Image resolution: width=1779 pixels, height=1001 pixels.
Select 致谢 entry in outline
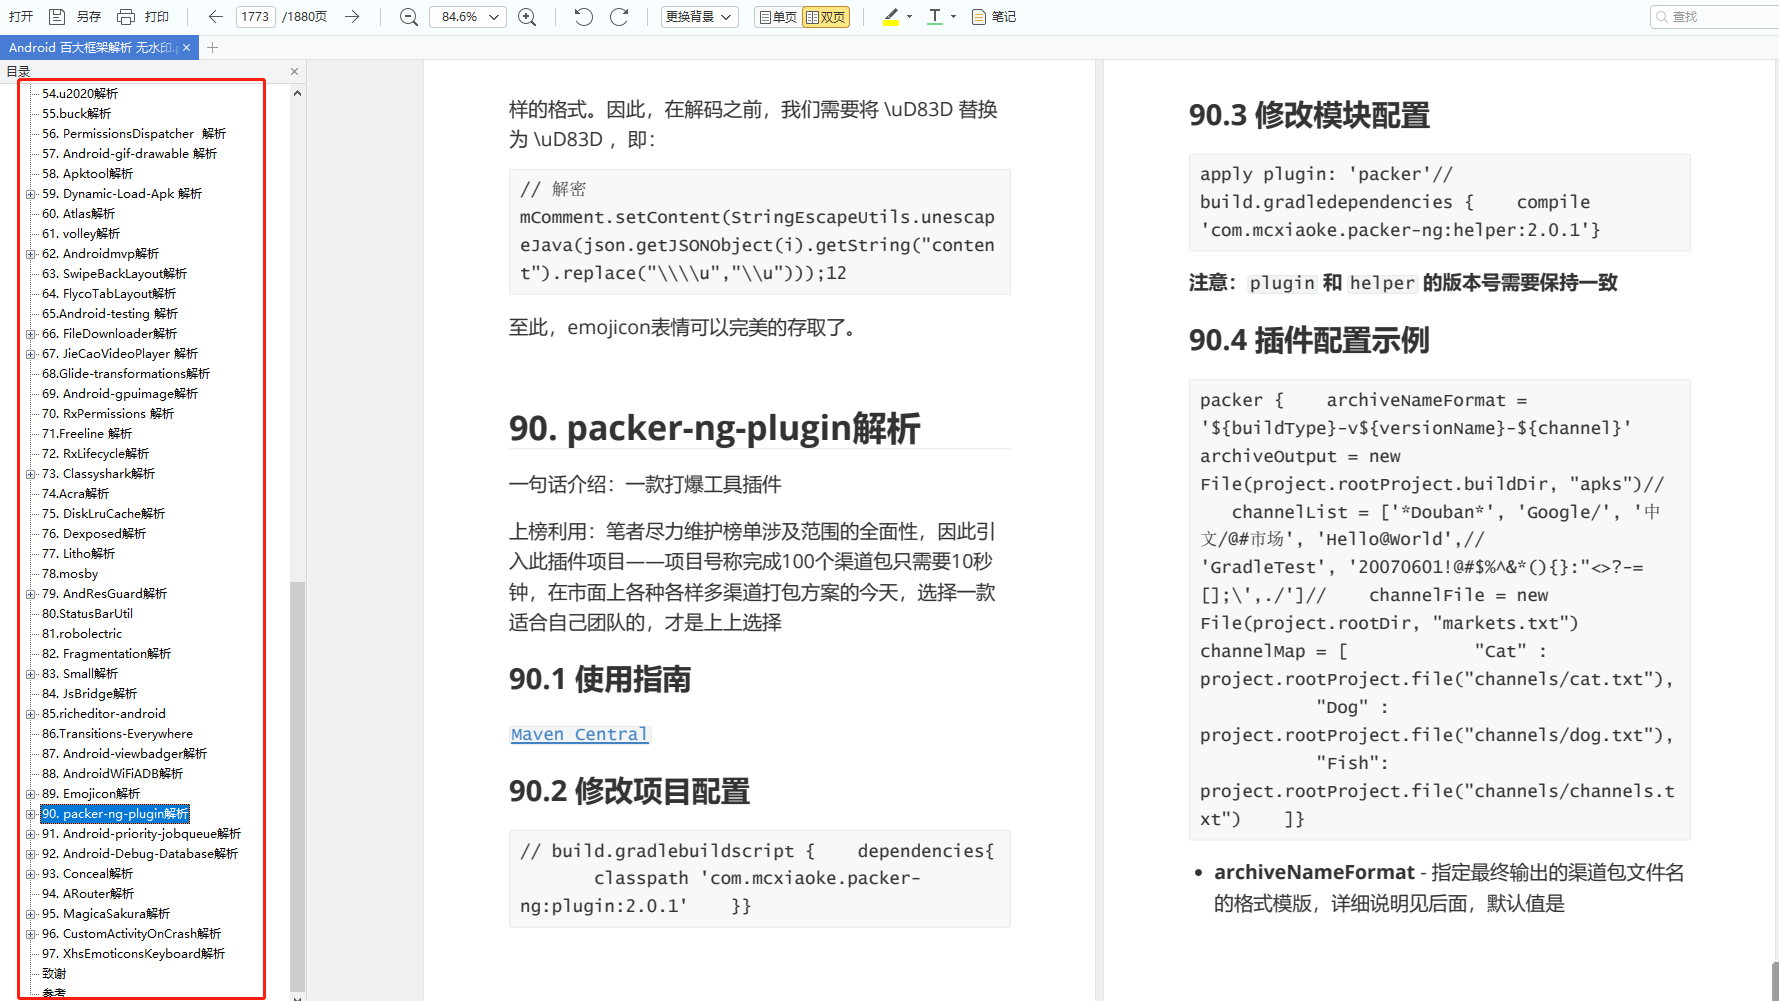(x=54, y=974)
